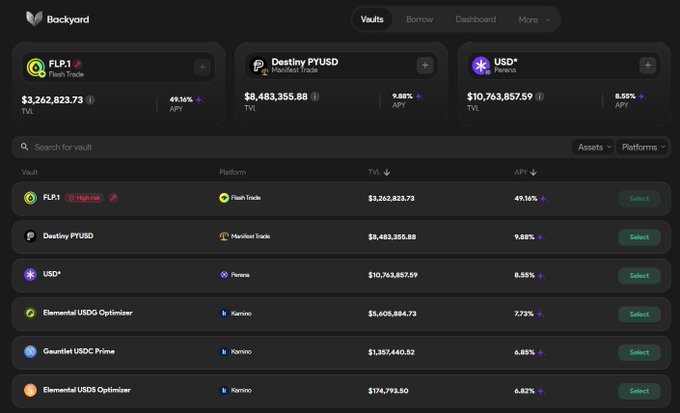Click Elemental USDS Optimizer vault name
The width and height of the screenshot is (680, 413).
pyautogui.click(x=87, y=390)
